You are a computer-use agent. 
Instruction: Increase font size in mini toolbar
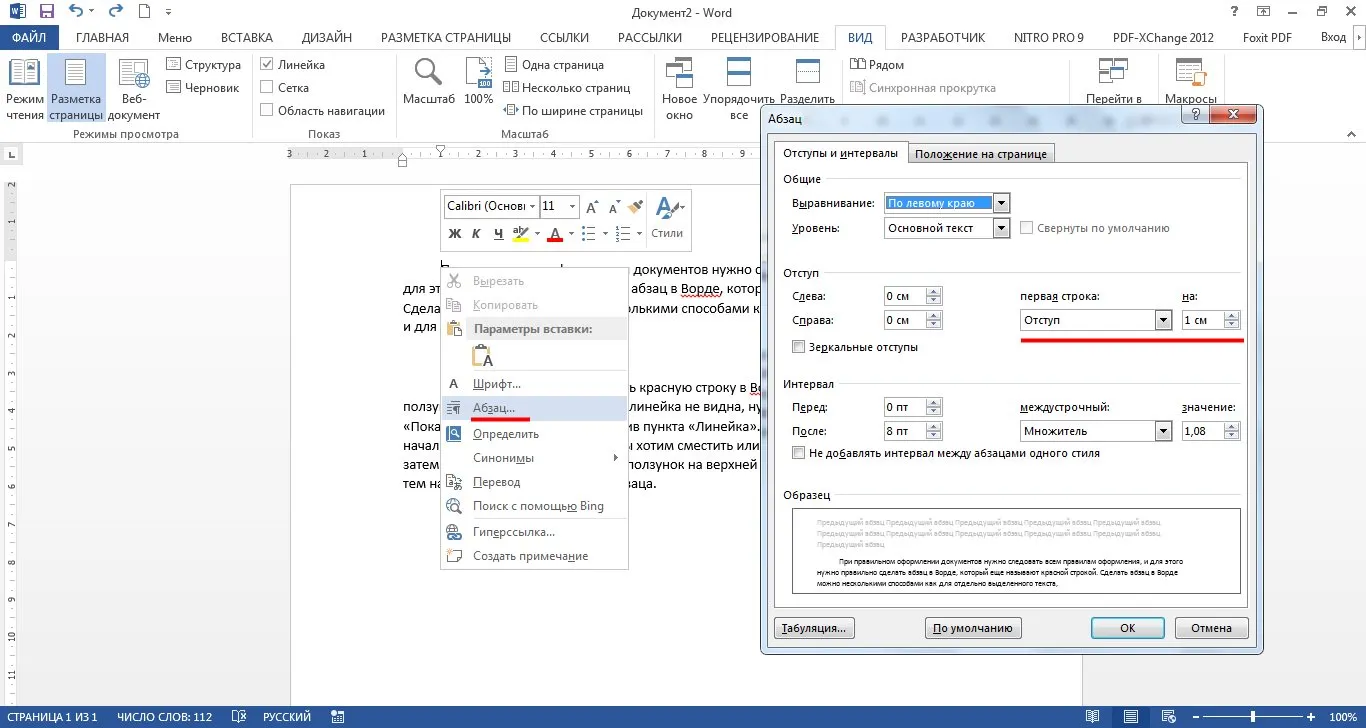[x=592, y=207]
